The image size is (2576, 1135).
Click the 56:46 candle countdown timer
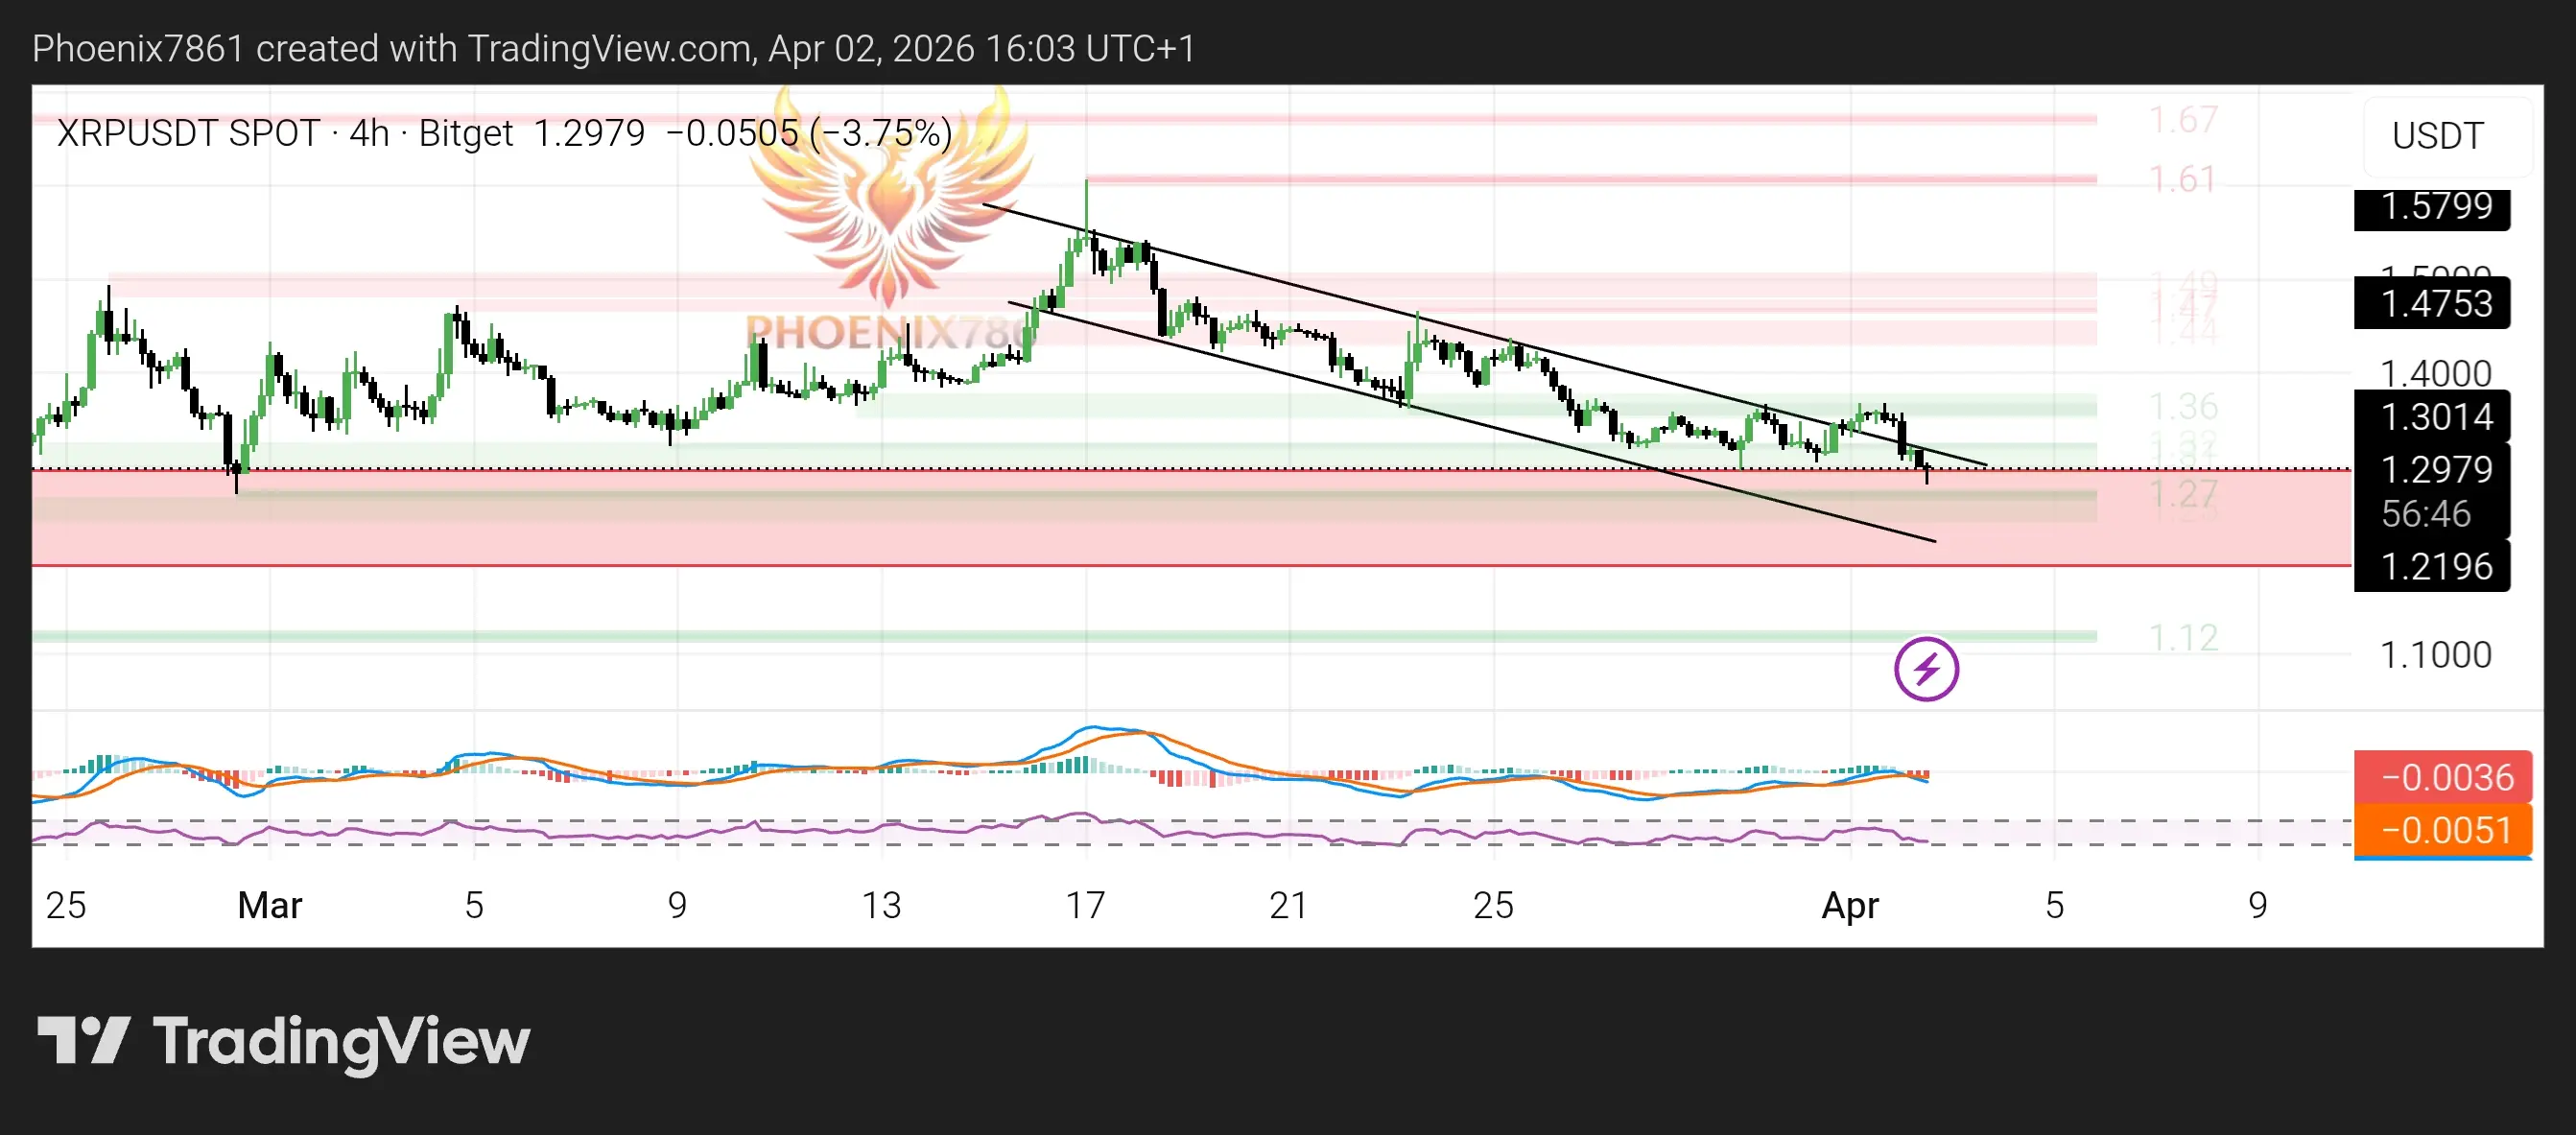(x=2425, y=514)
